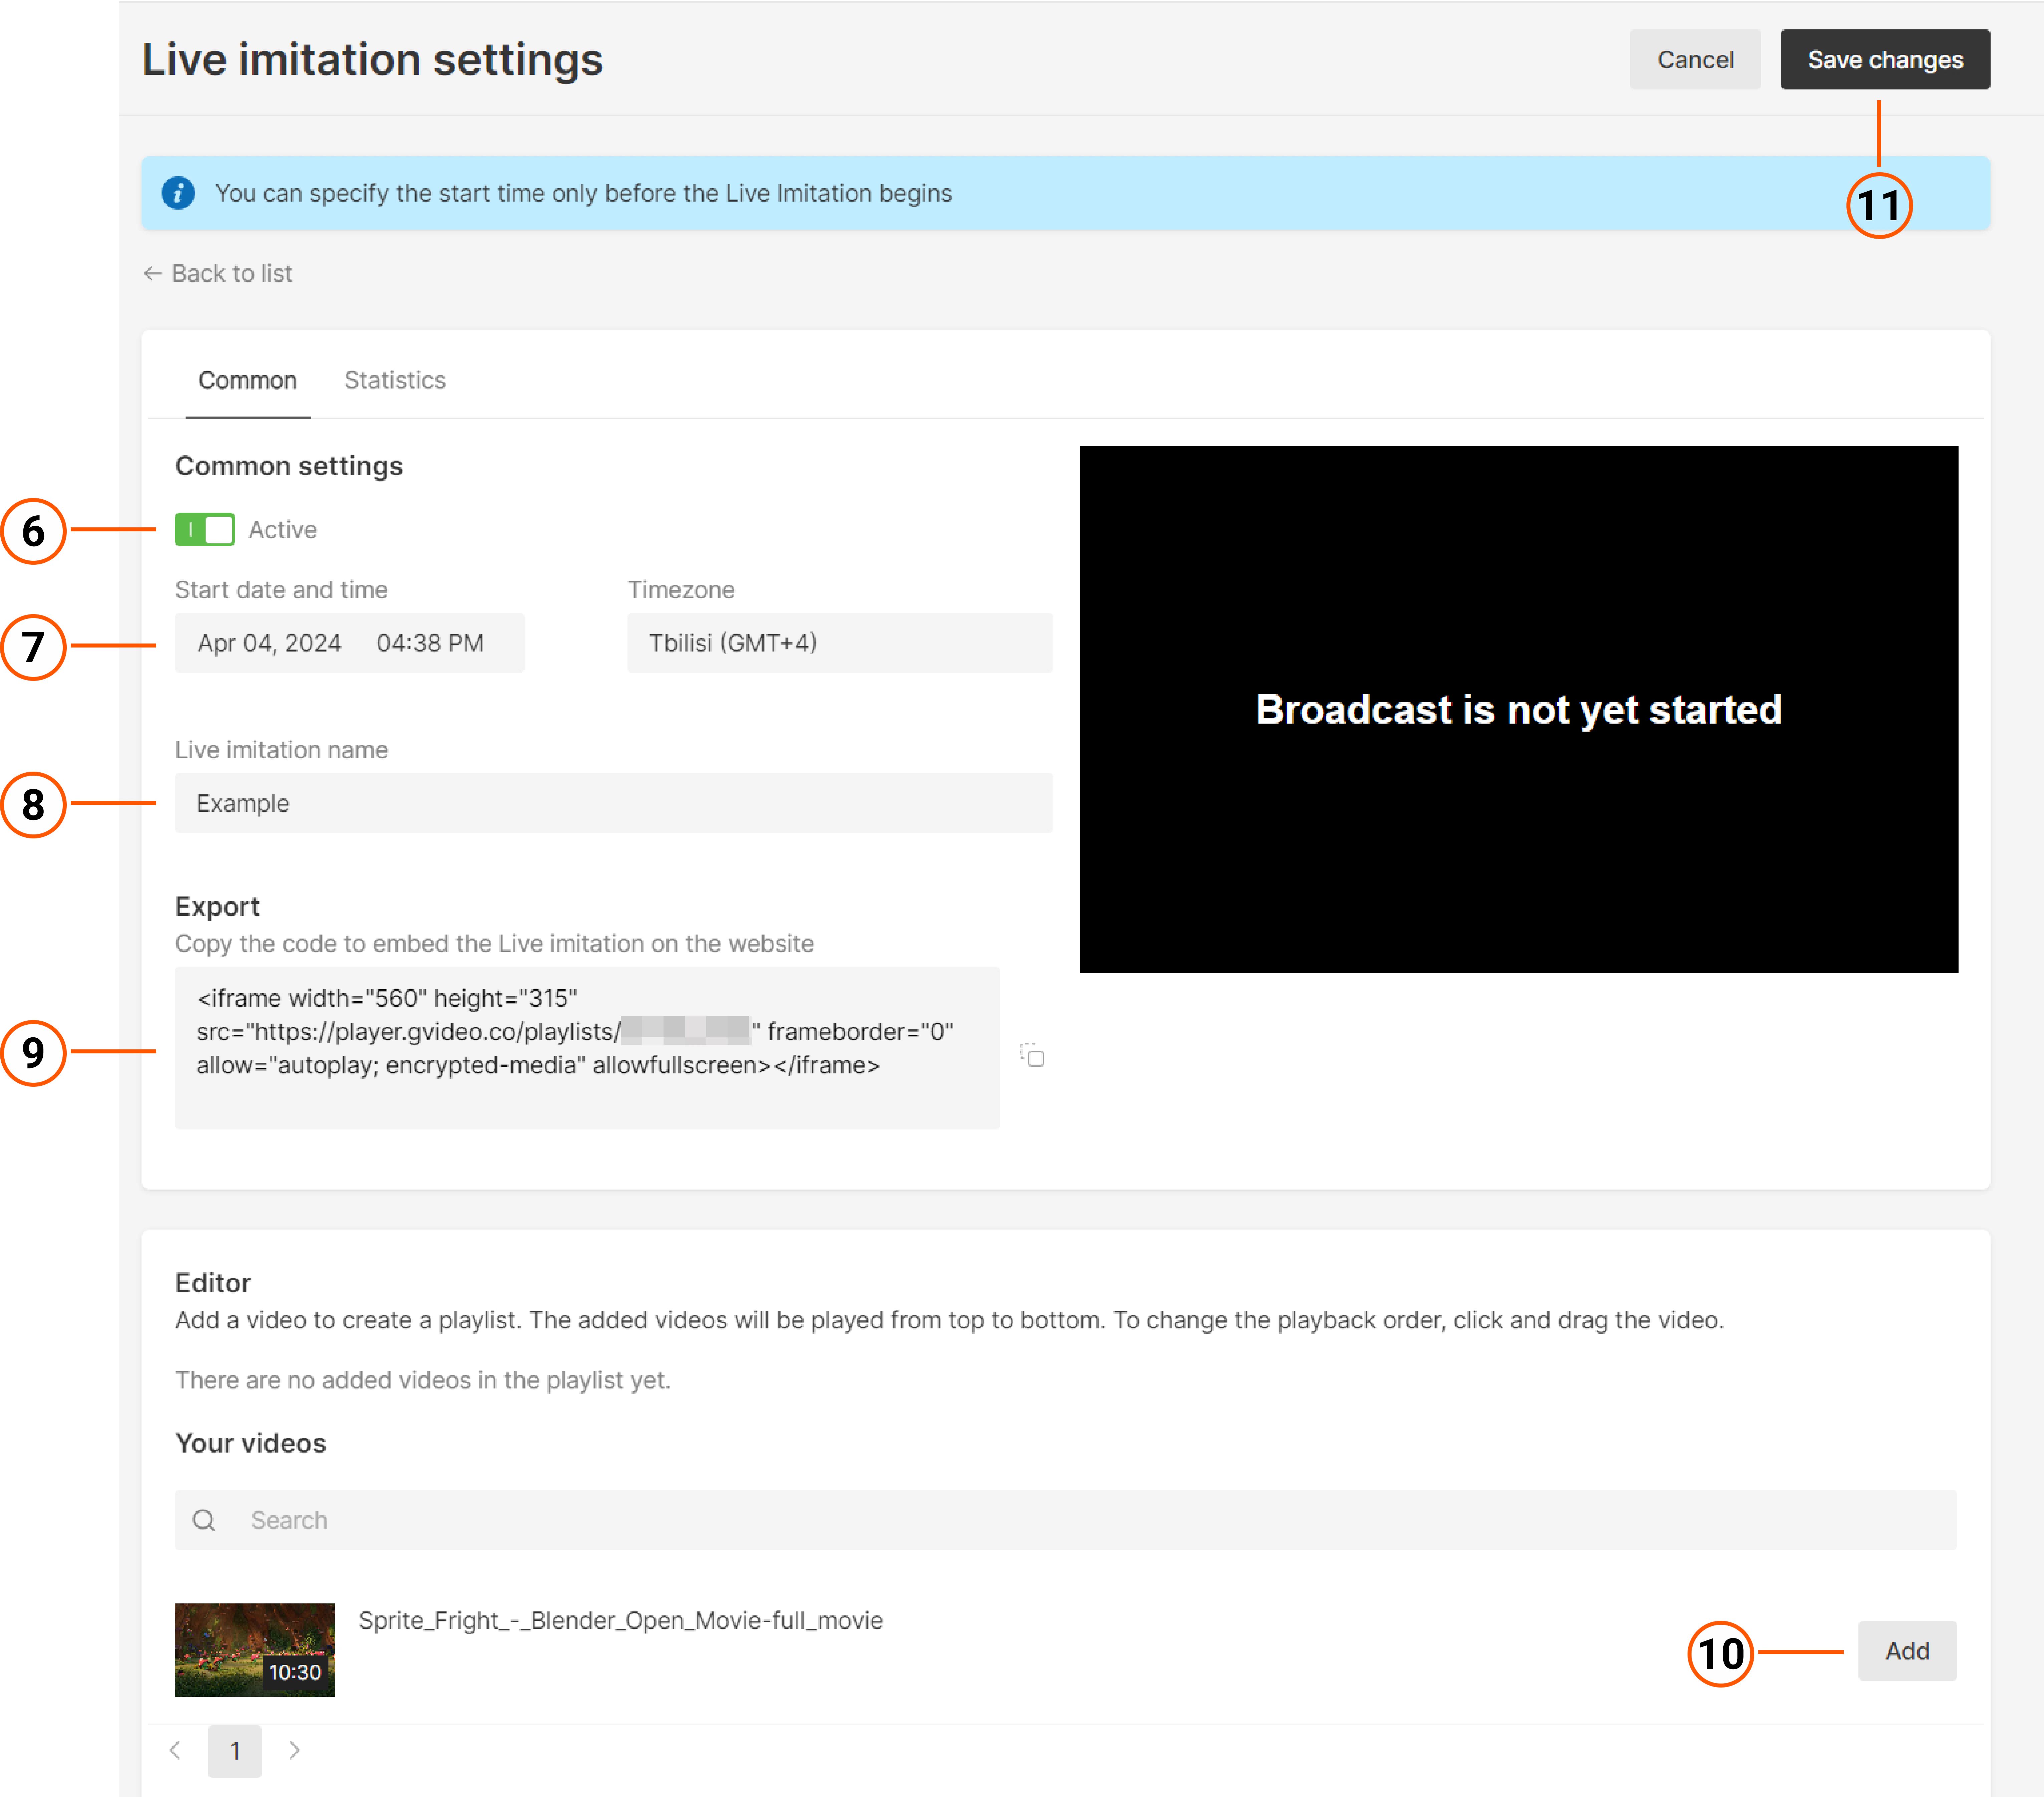This screenshot has width=2044, height=1797.
Task: Go to next page arrow
Action: pyautogui.click(x=294, y=1750)
